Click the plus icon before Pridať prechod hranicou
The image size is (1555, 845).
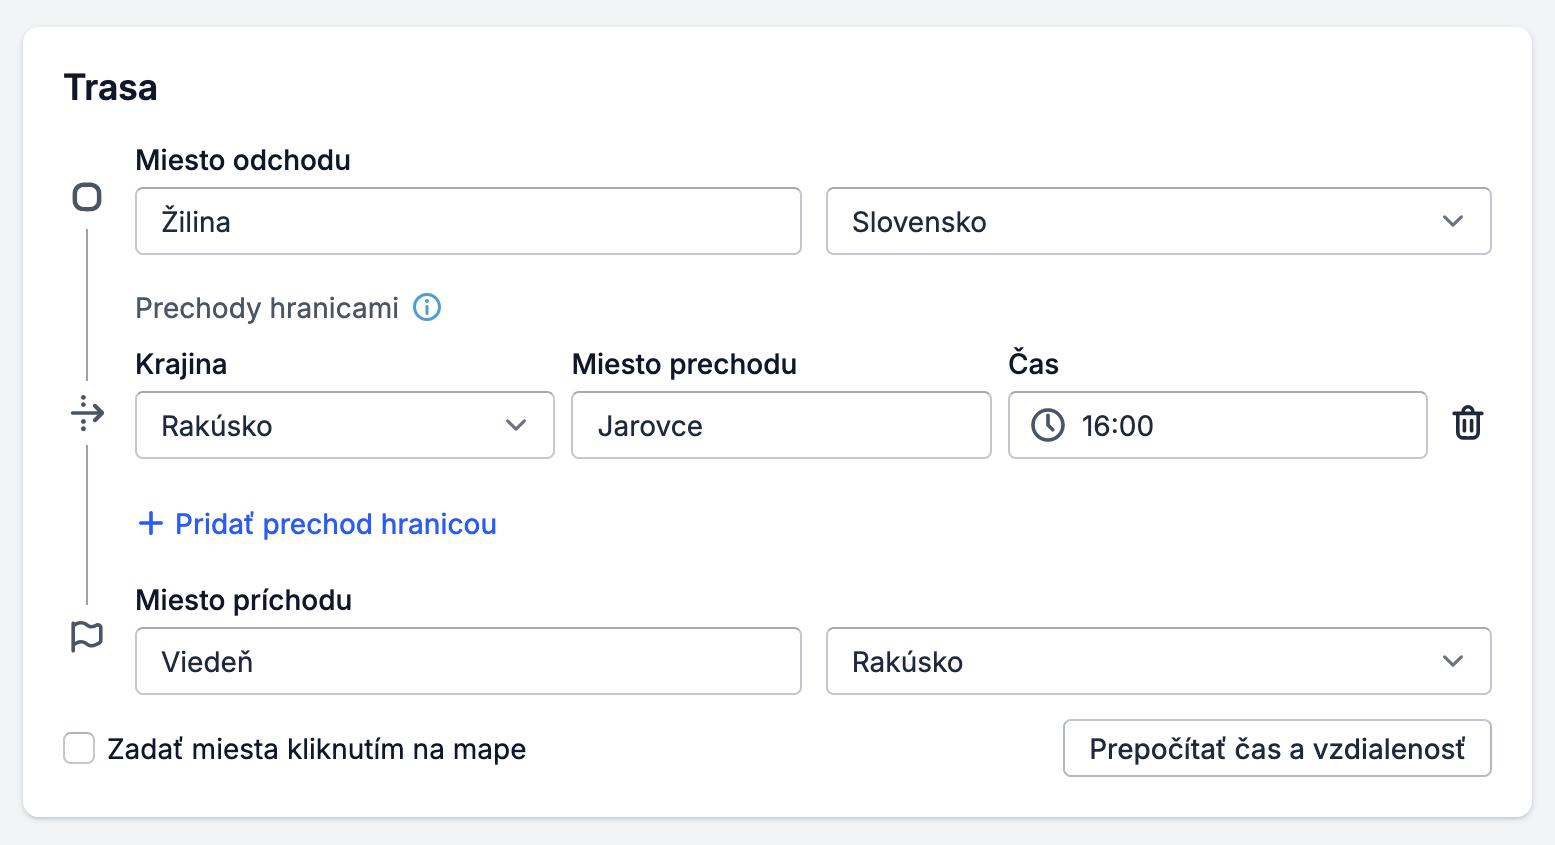[x=149, y=523]
